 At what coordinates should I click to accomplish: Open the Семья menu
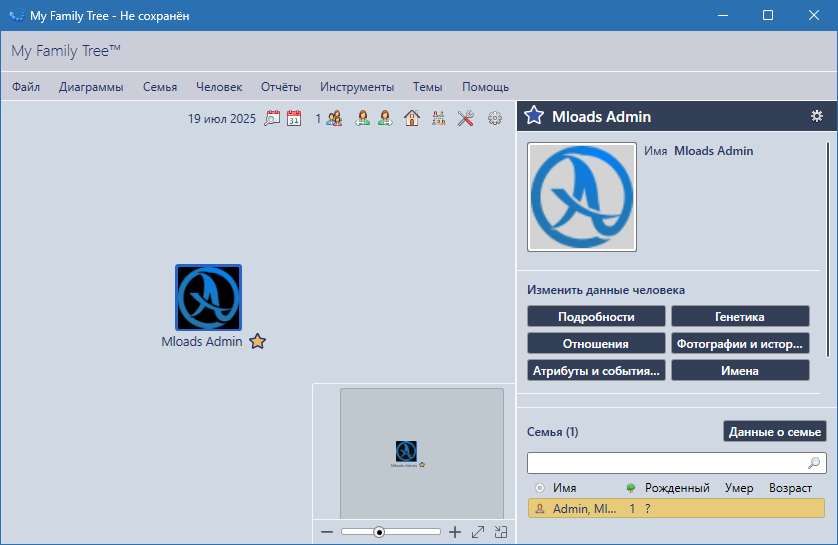pos(160,87)
